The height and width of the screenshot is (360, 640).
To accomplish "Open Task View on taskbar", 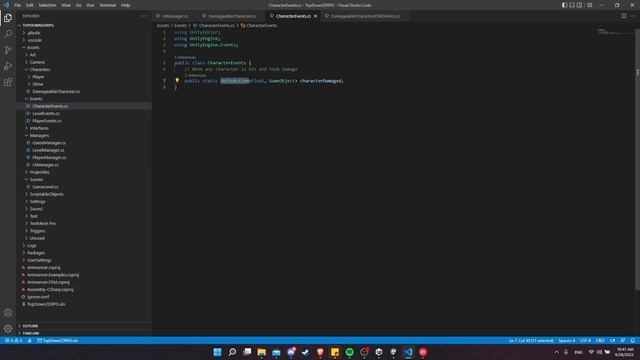I will coord(247,352).
